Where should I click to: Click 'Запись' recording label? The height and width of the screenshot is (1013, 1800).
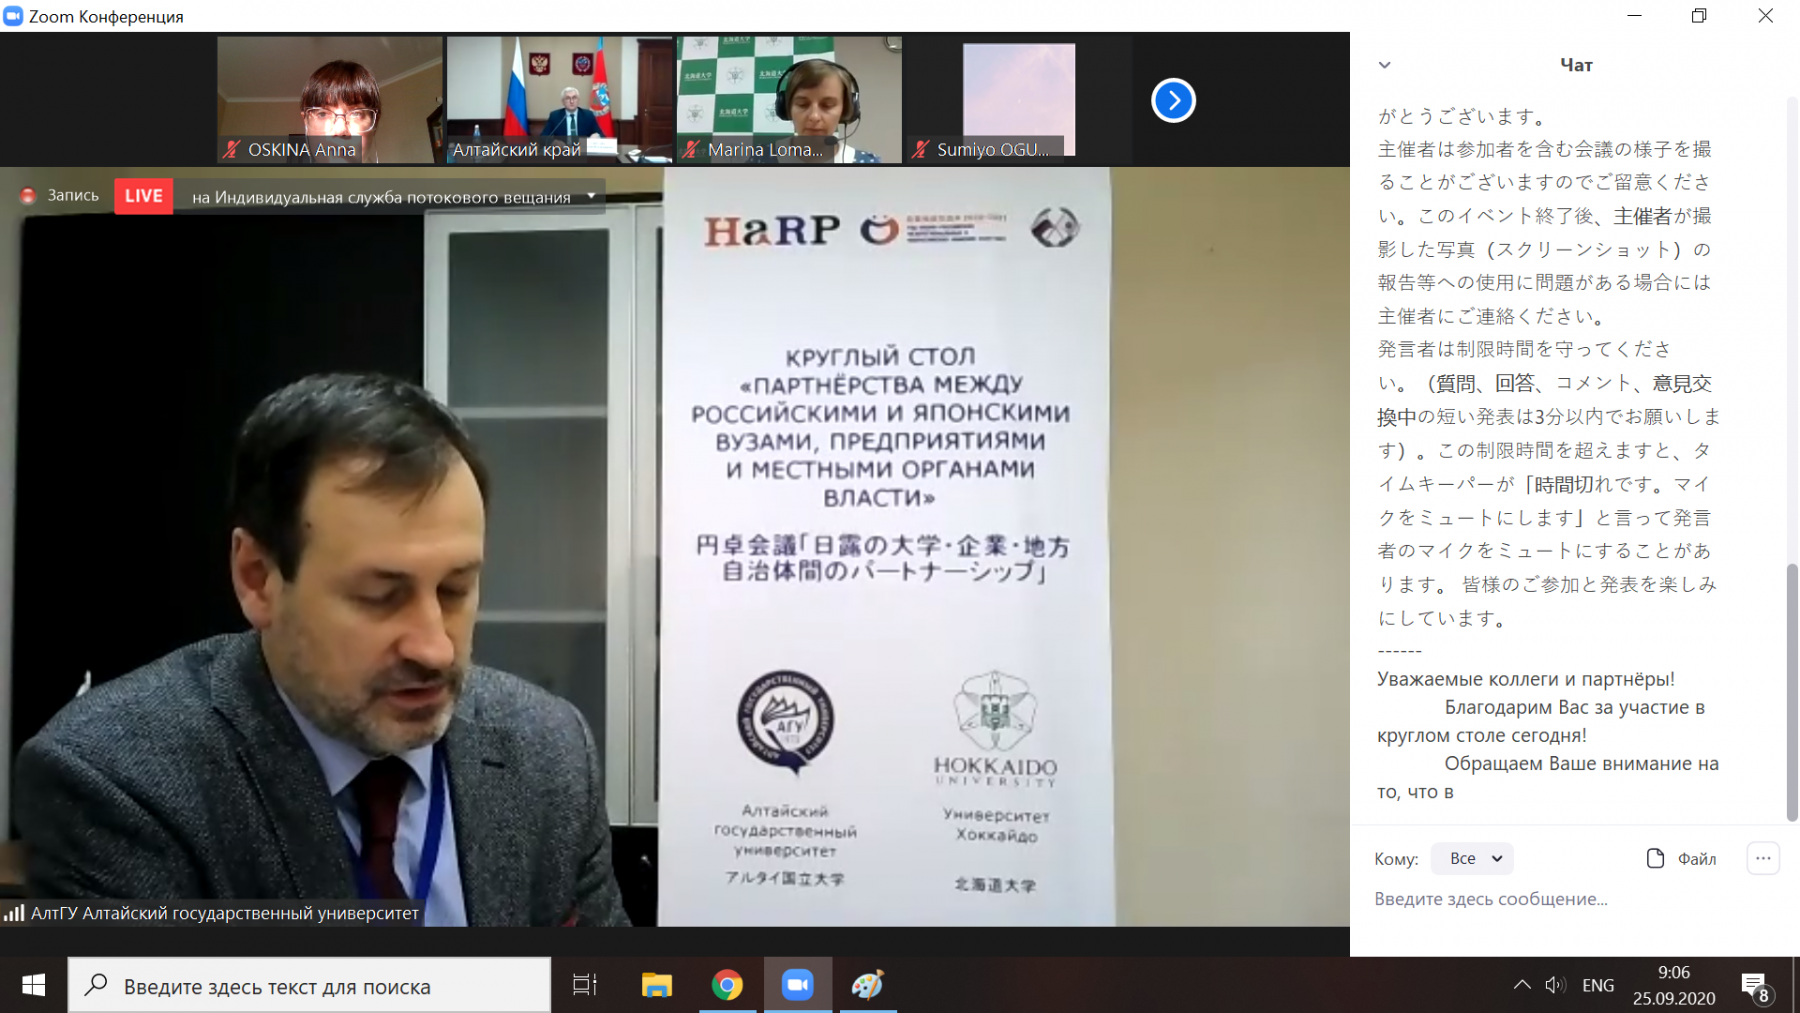pyautogui.click(x=73, y=196)
